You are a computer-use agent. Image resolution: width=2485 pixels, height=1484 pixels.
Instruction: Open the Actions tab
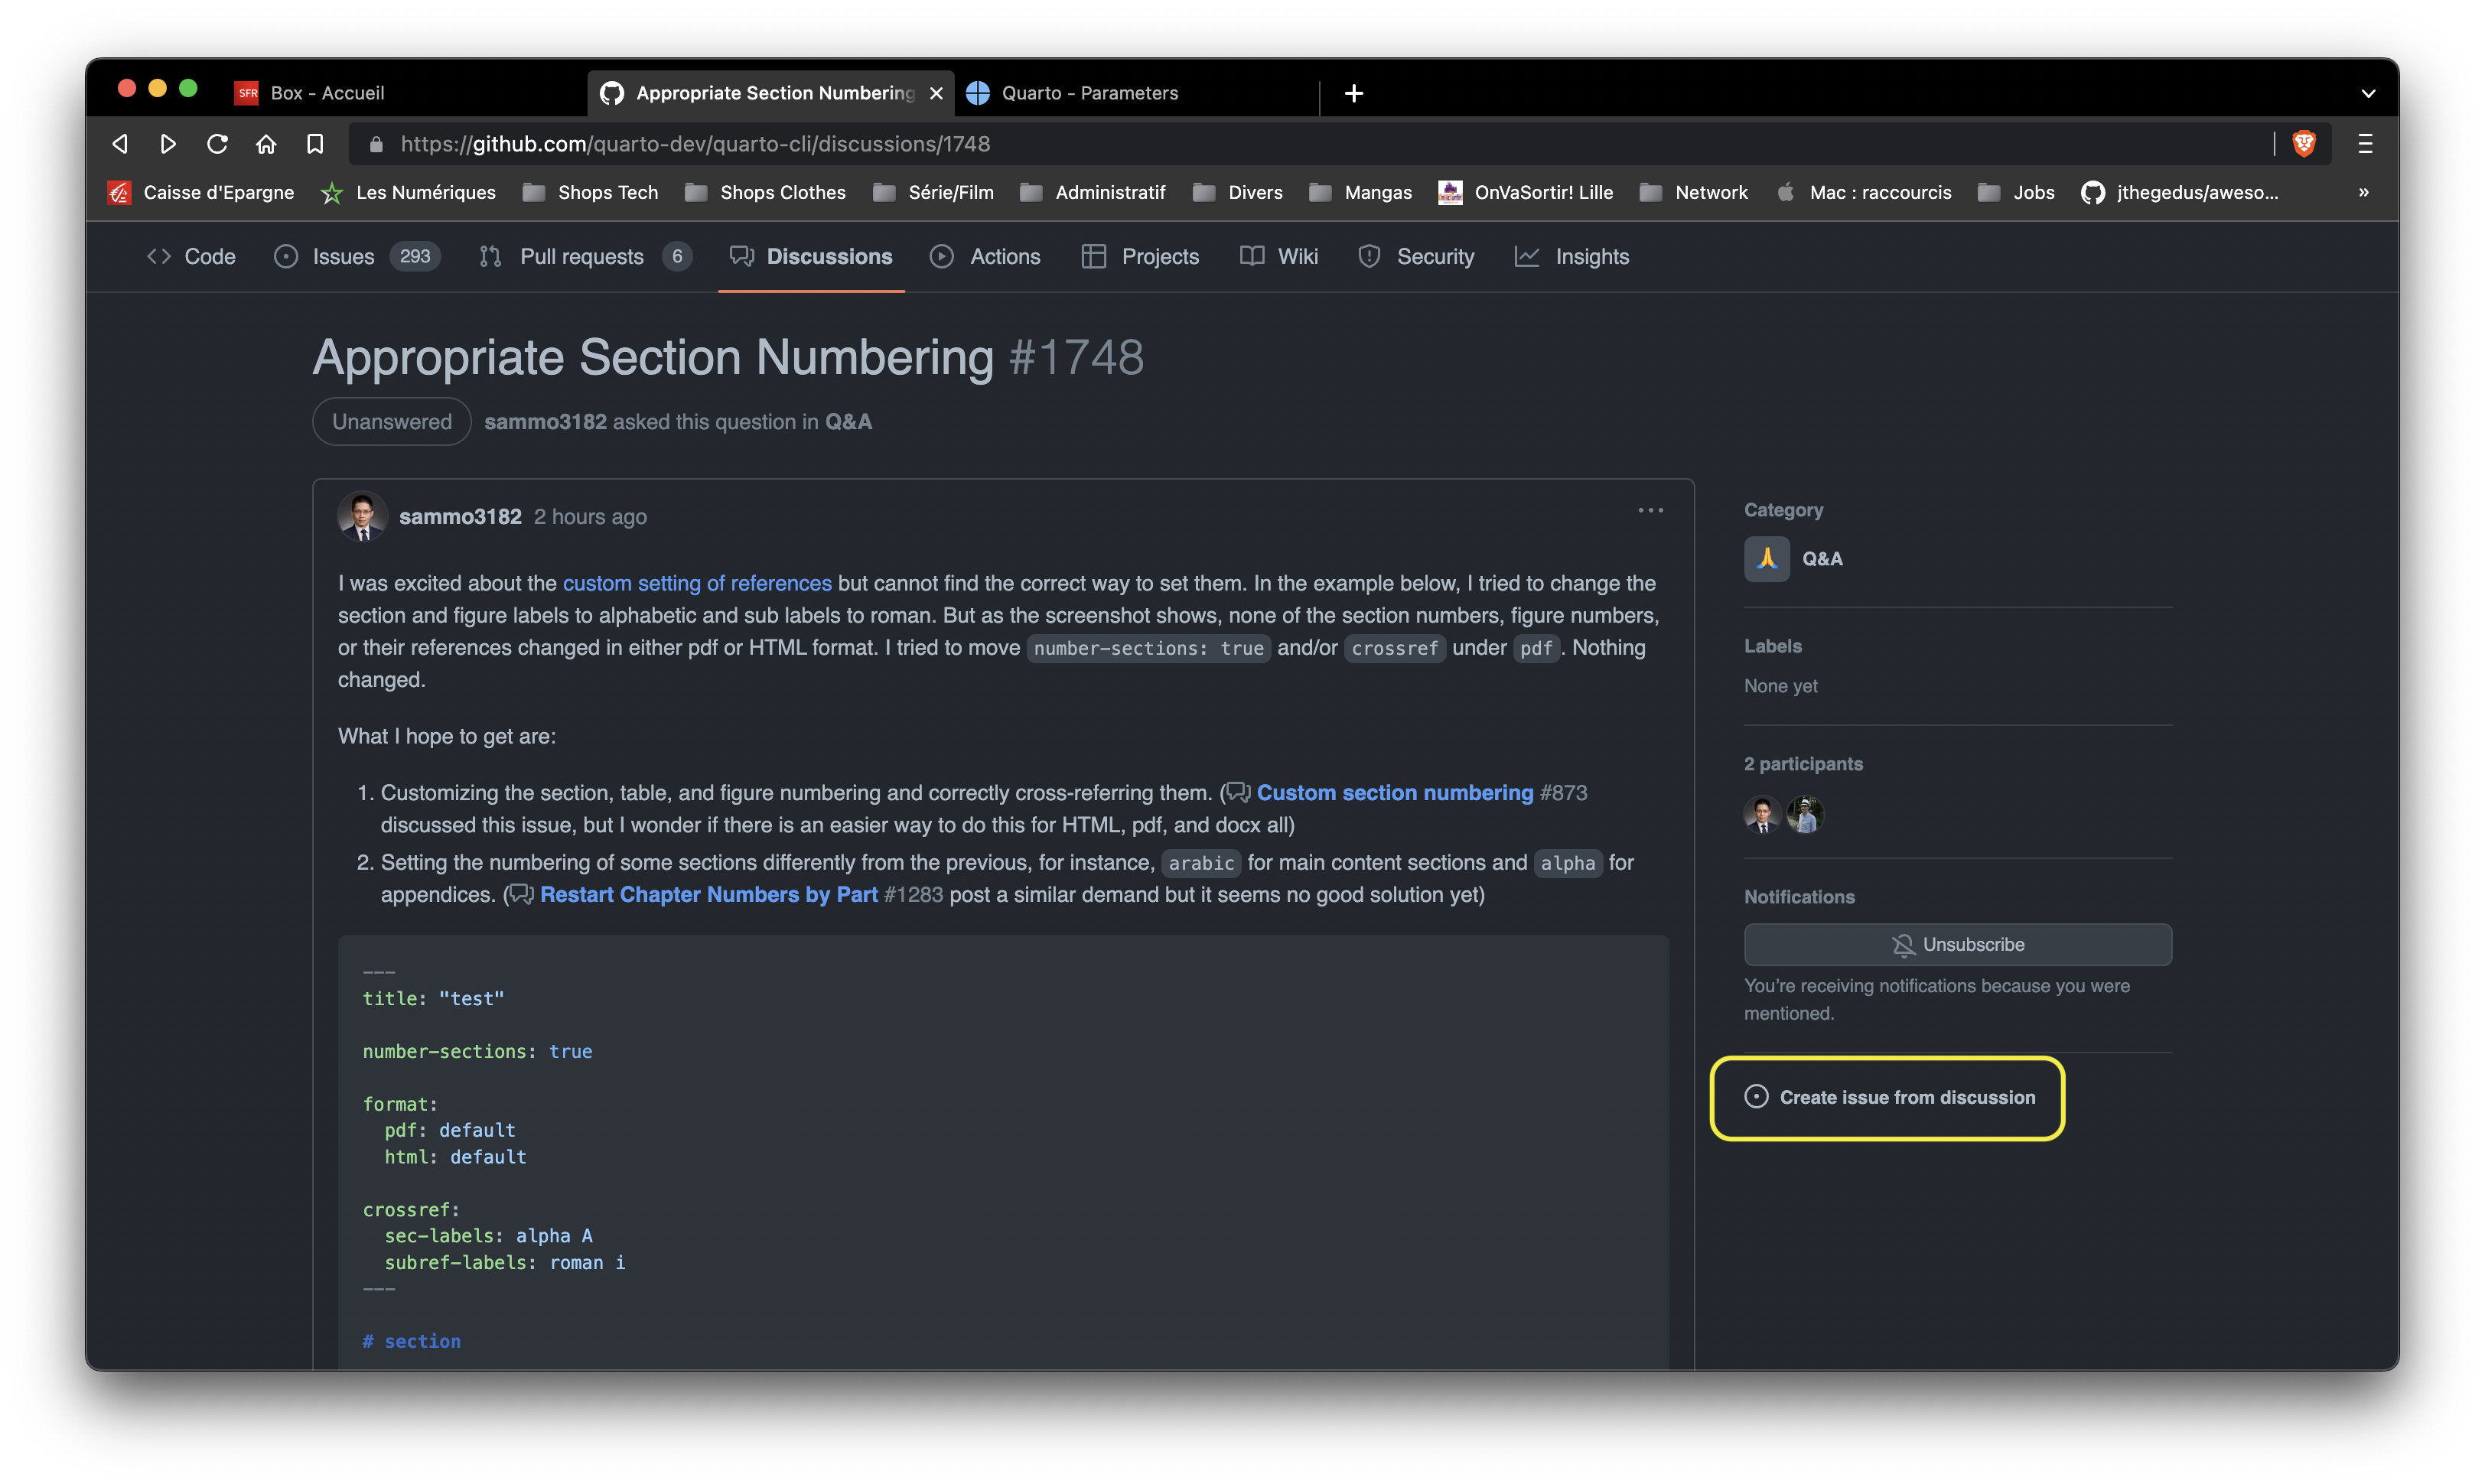click(985, 257)
